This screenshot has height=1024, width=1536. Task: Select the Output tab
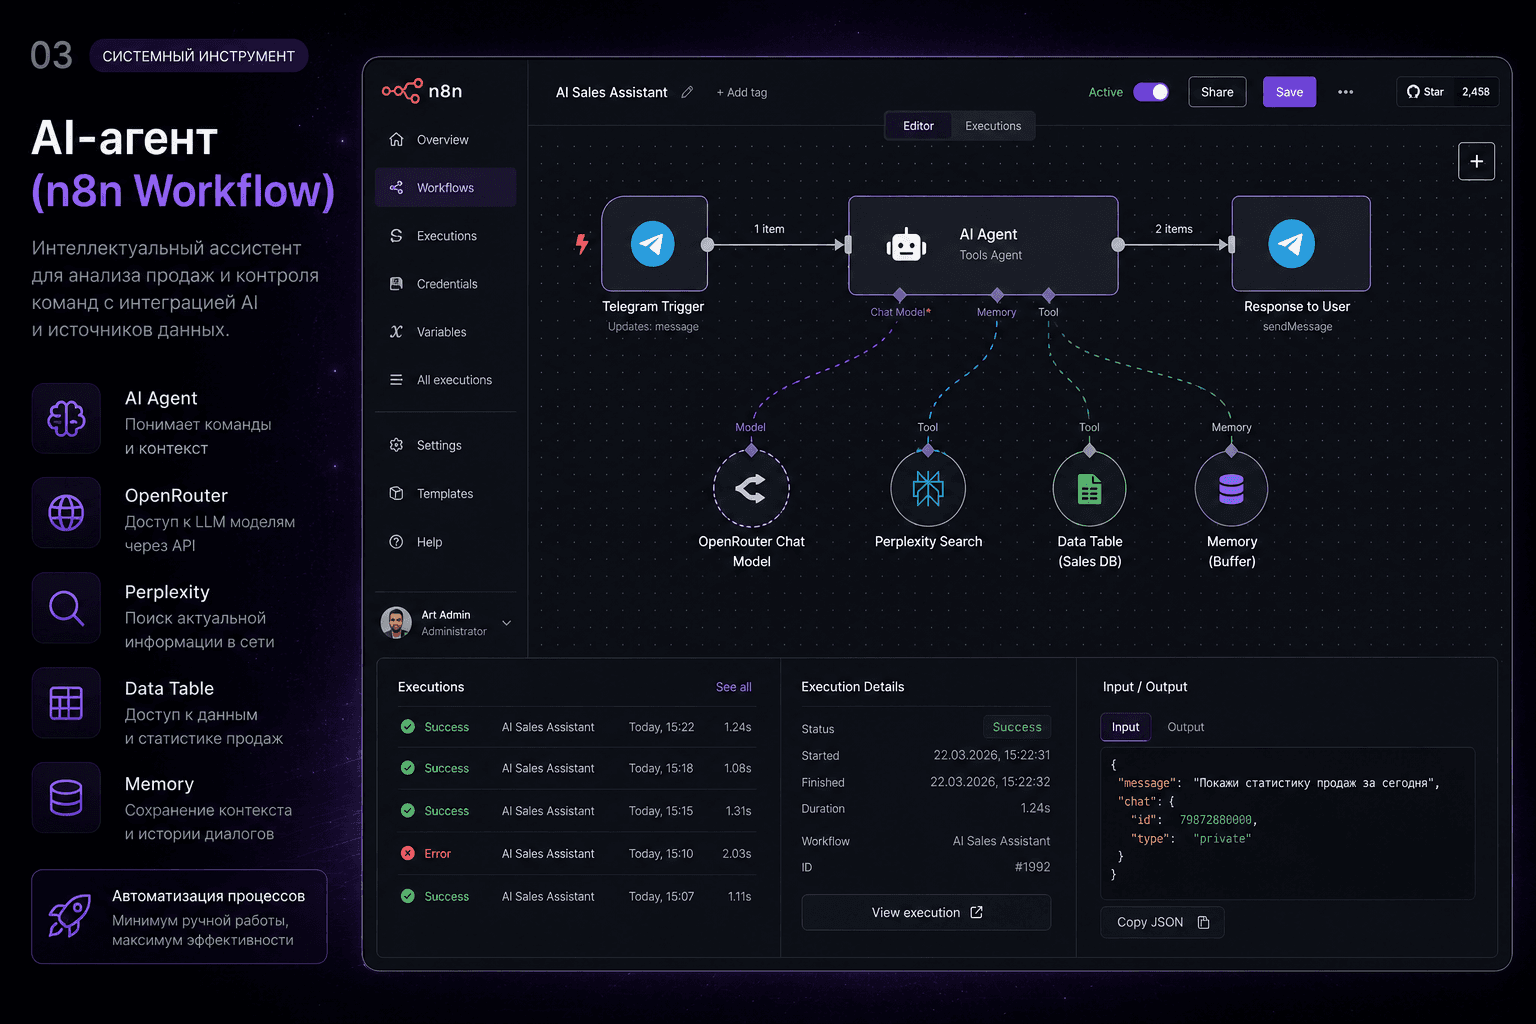click(x=1186, y=727)
